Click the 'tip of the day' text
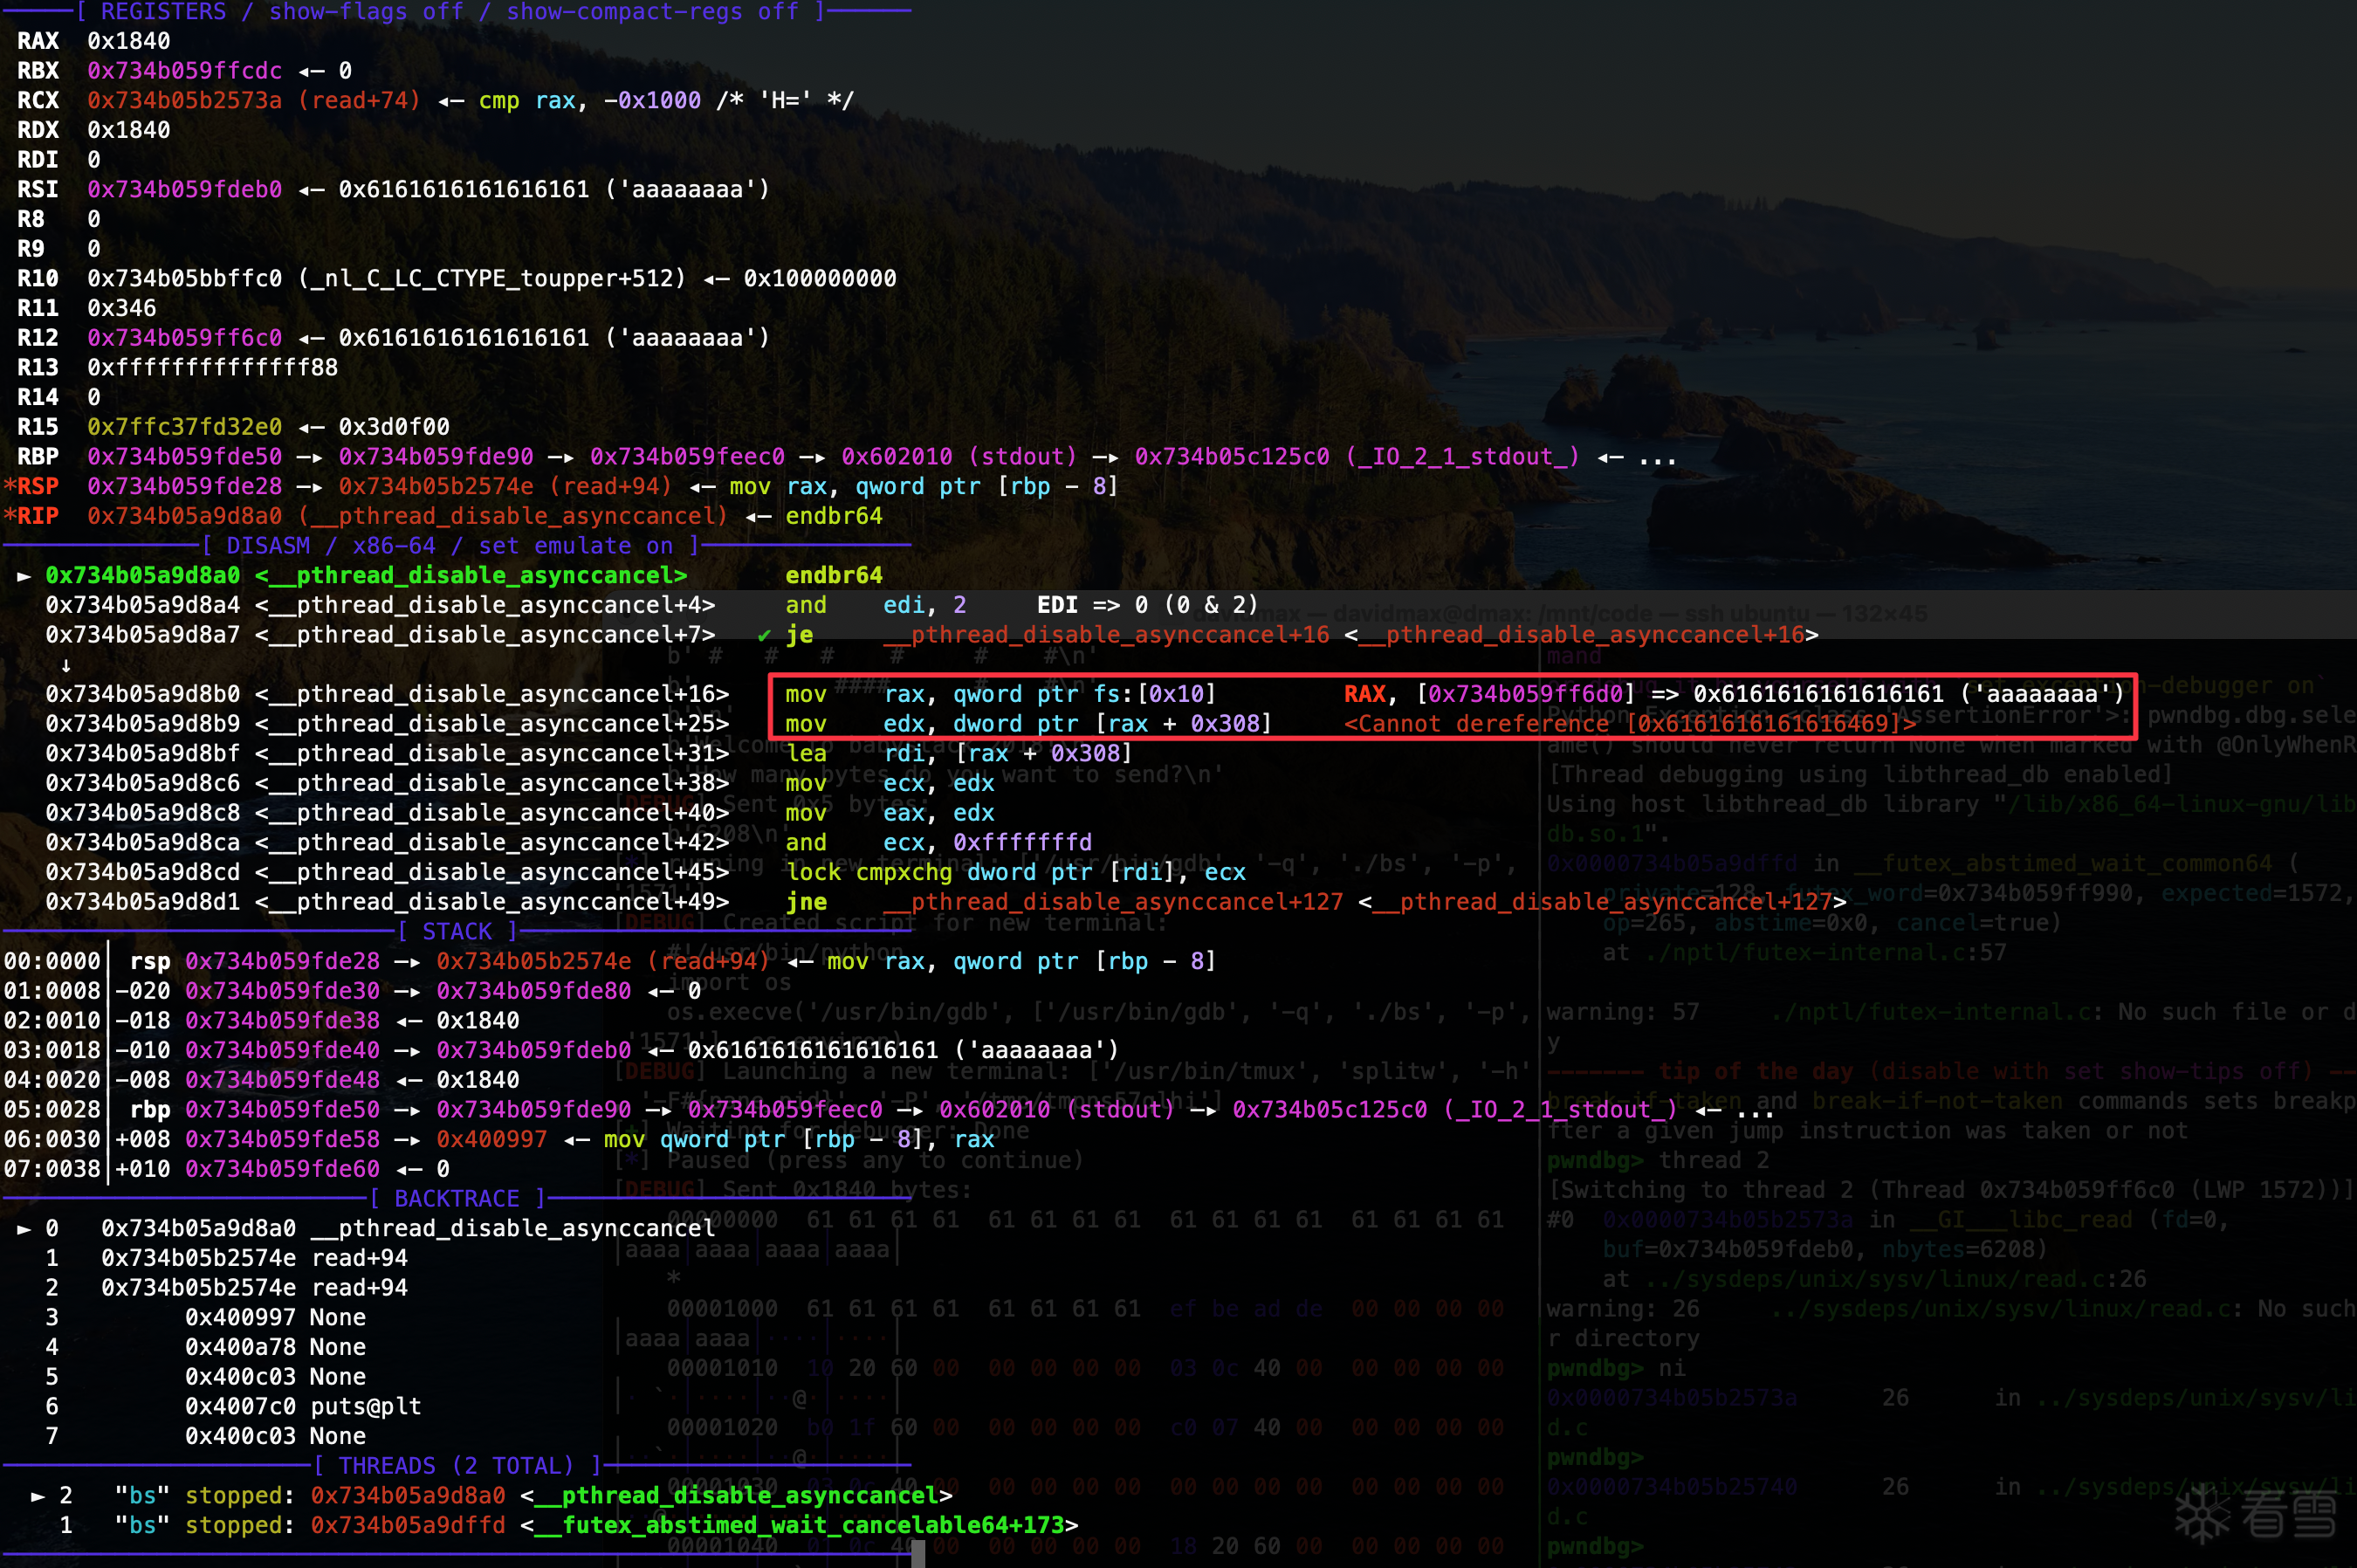 tap(1757, 1072)
